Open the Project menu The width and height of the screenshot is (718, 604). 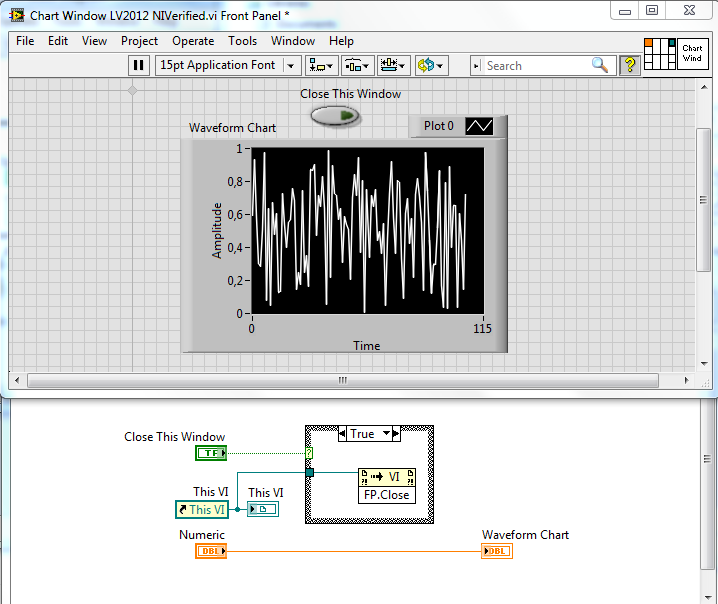click(x=139, y=41)
